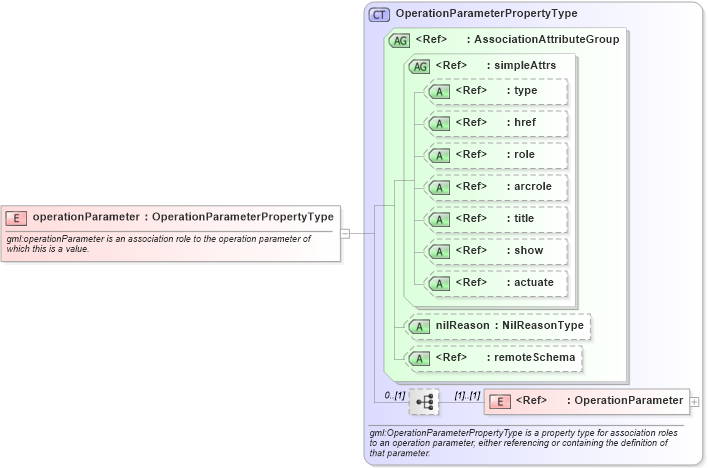Click the AG icon beside AssociationAttributeGroup
Screen dimensions: 708x468
coord(399,41)
